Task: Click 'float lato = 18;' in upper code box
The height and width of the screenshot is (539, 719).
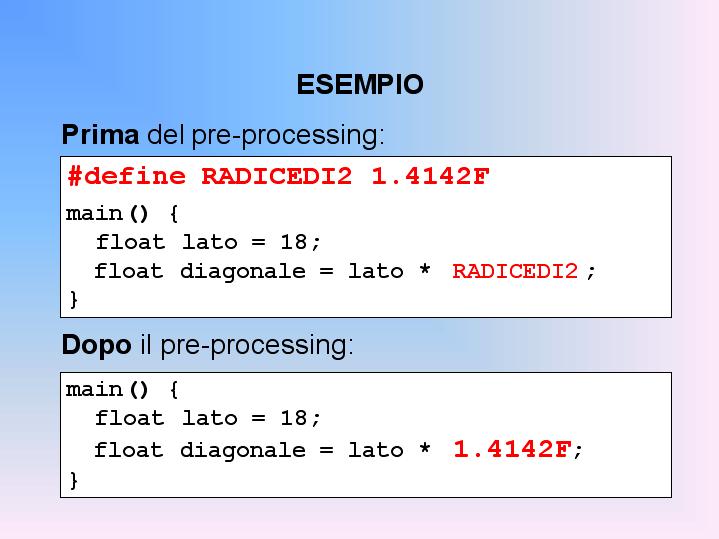Action: click(208, 241)
